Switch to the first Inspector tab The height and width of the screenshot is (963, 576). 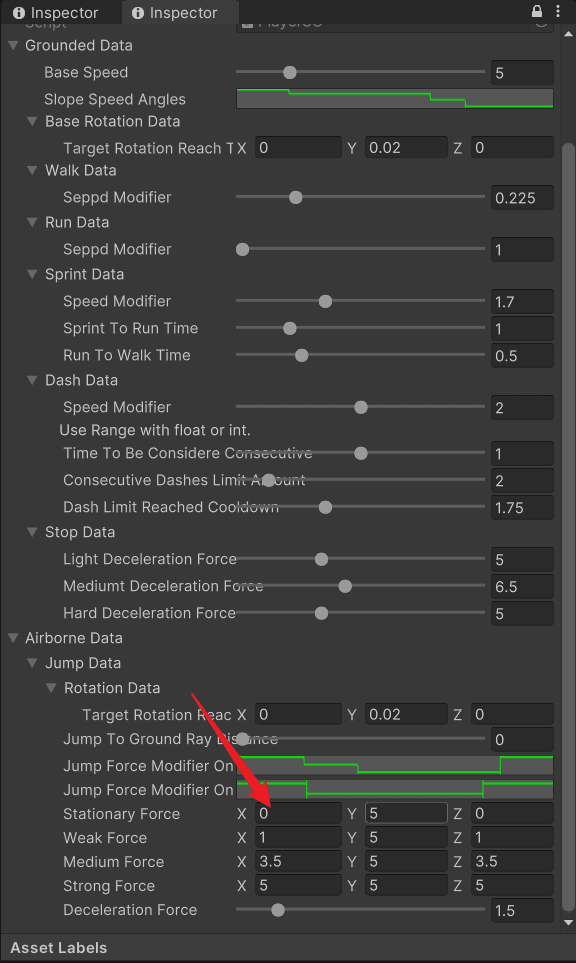pyautogui.click(x=61, y=12)
